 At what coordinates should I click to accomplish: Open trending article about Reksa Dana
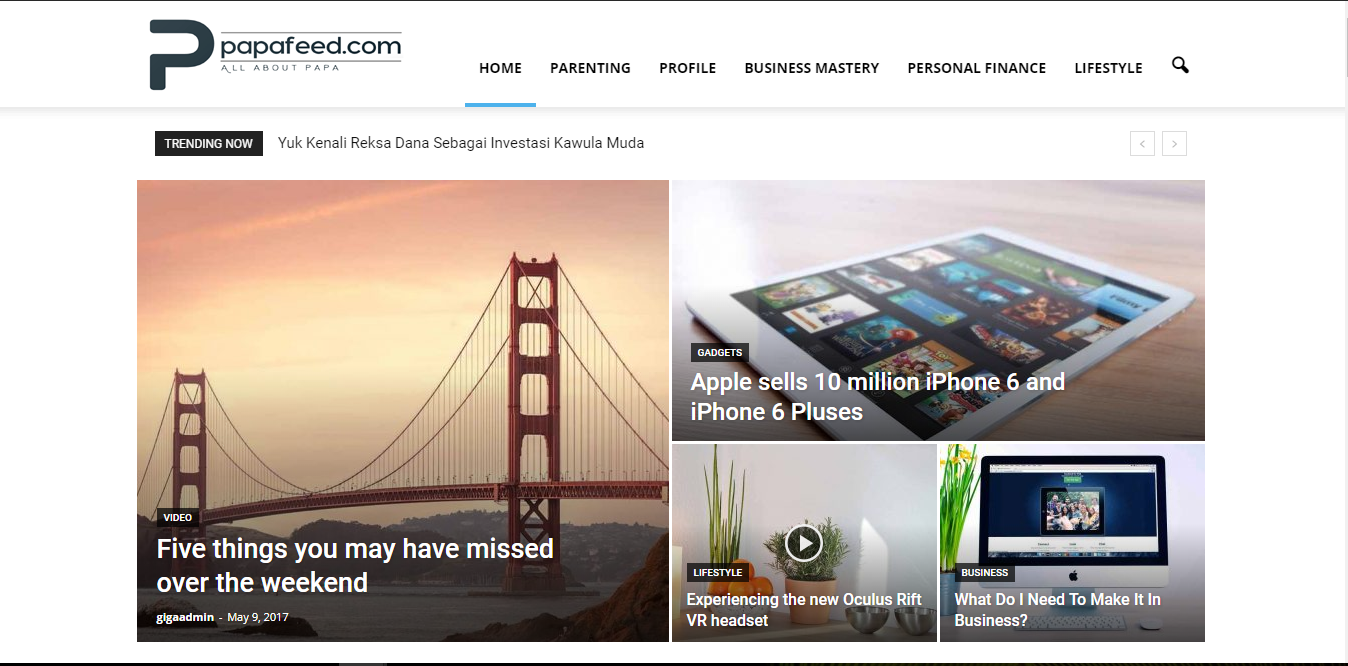pyautogui.click(x=461, y=143)
